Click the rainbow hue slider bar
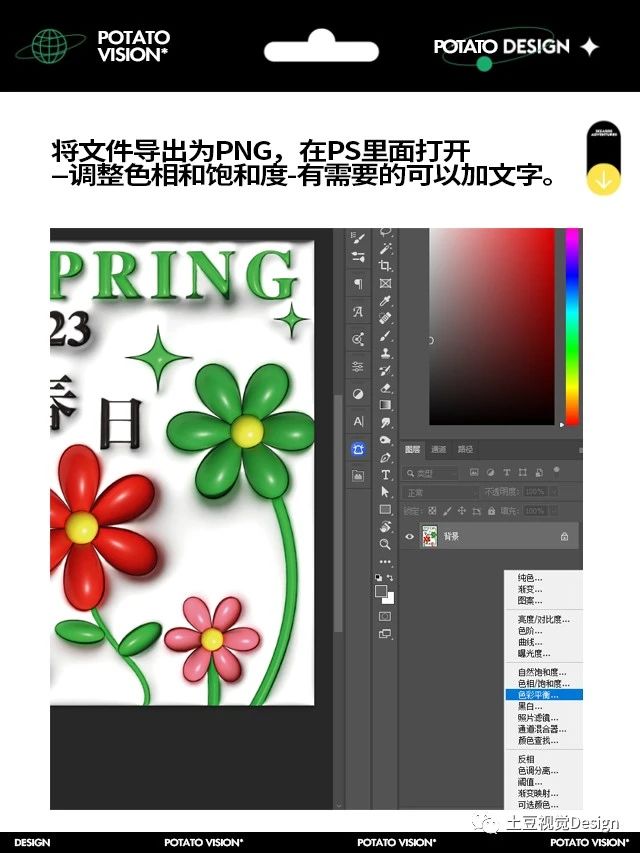This screenshot has height=853, width=640. coord(572,326)
